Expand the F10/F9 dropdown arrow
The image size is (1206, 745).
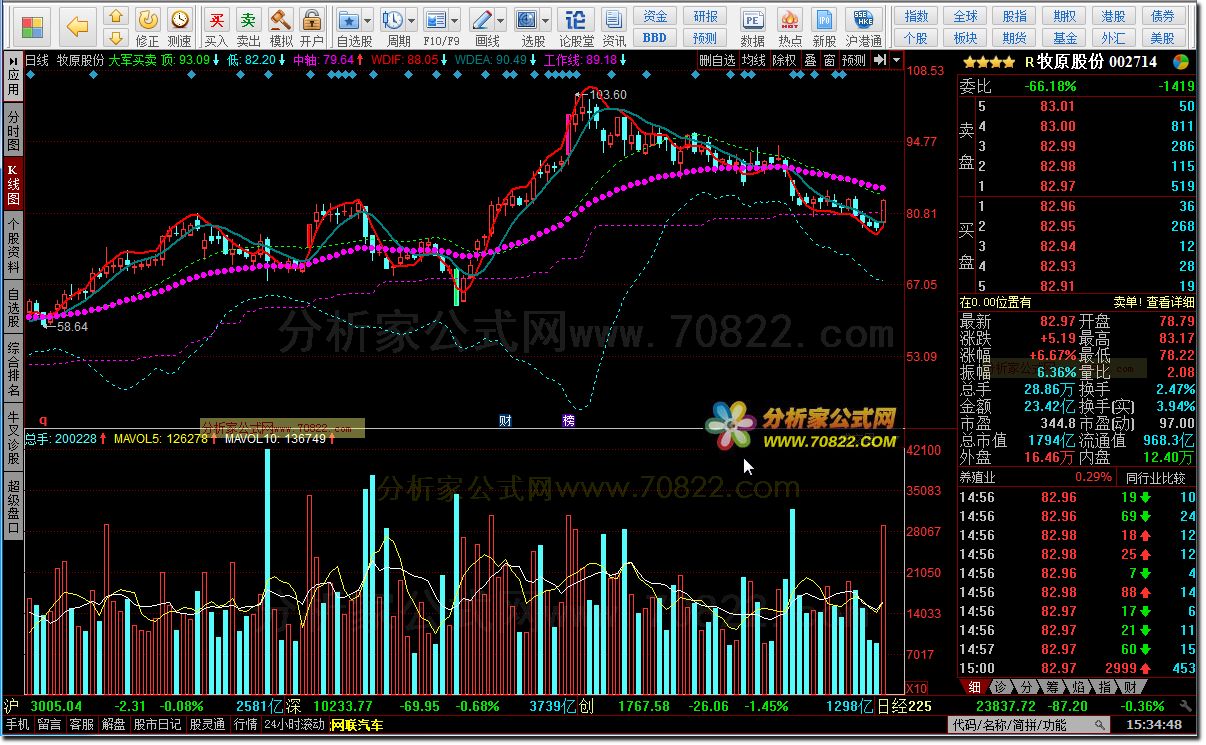pos(455,20)
